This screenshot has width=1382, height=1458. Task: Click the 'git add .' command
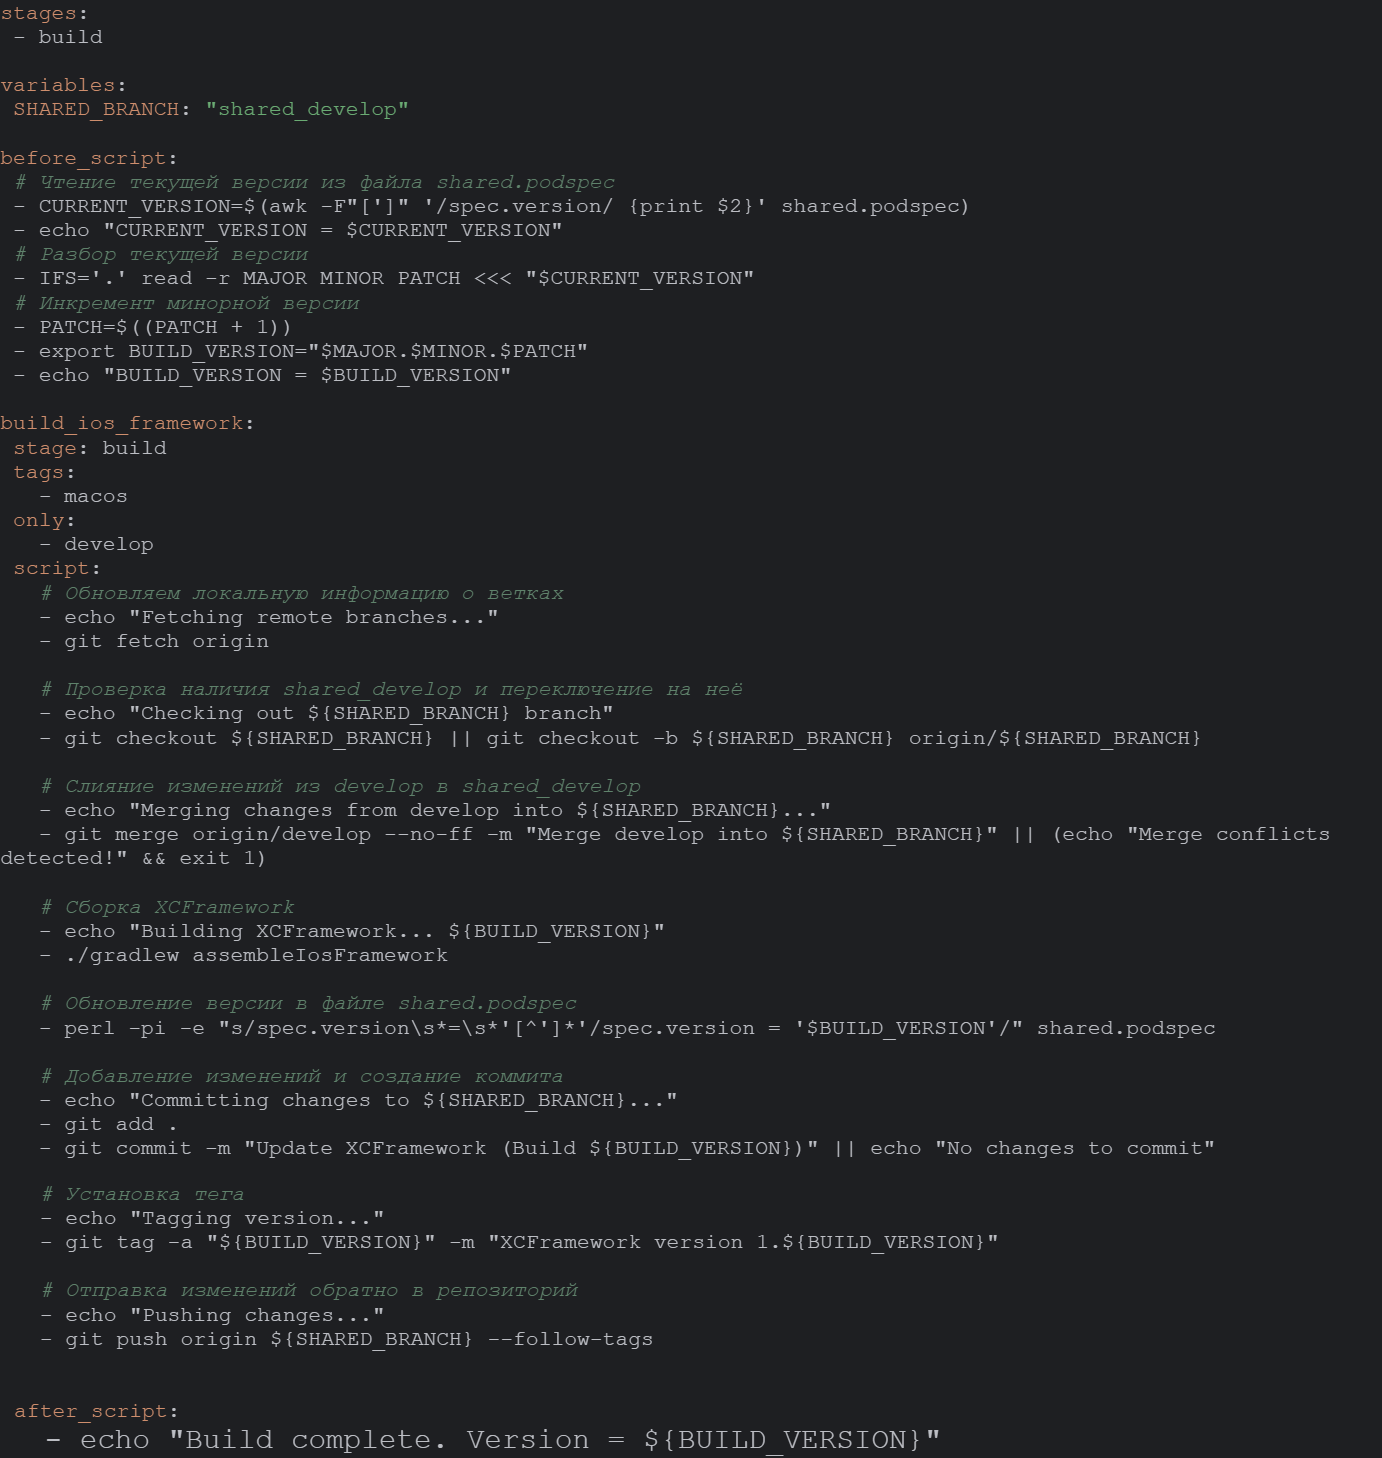tap(120, 1124)
